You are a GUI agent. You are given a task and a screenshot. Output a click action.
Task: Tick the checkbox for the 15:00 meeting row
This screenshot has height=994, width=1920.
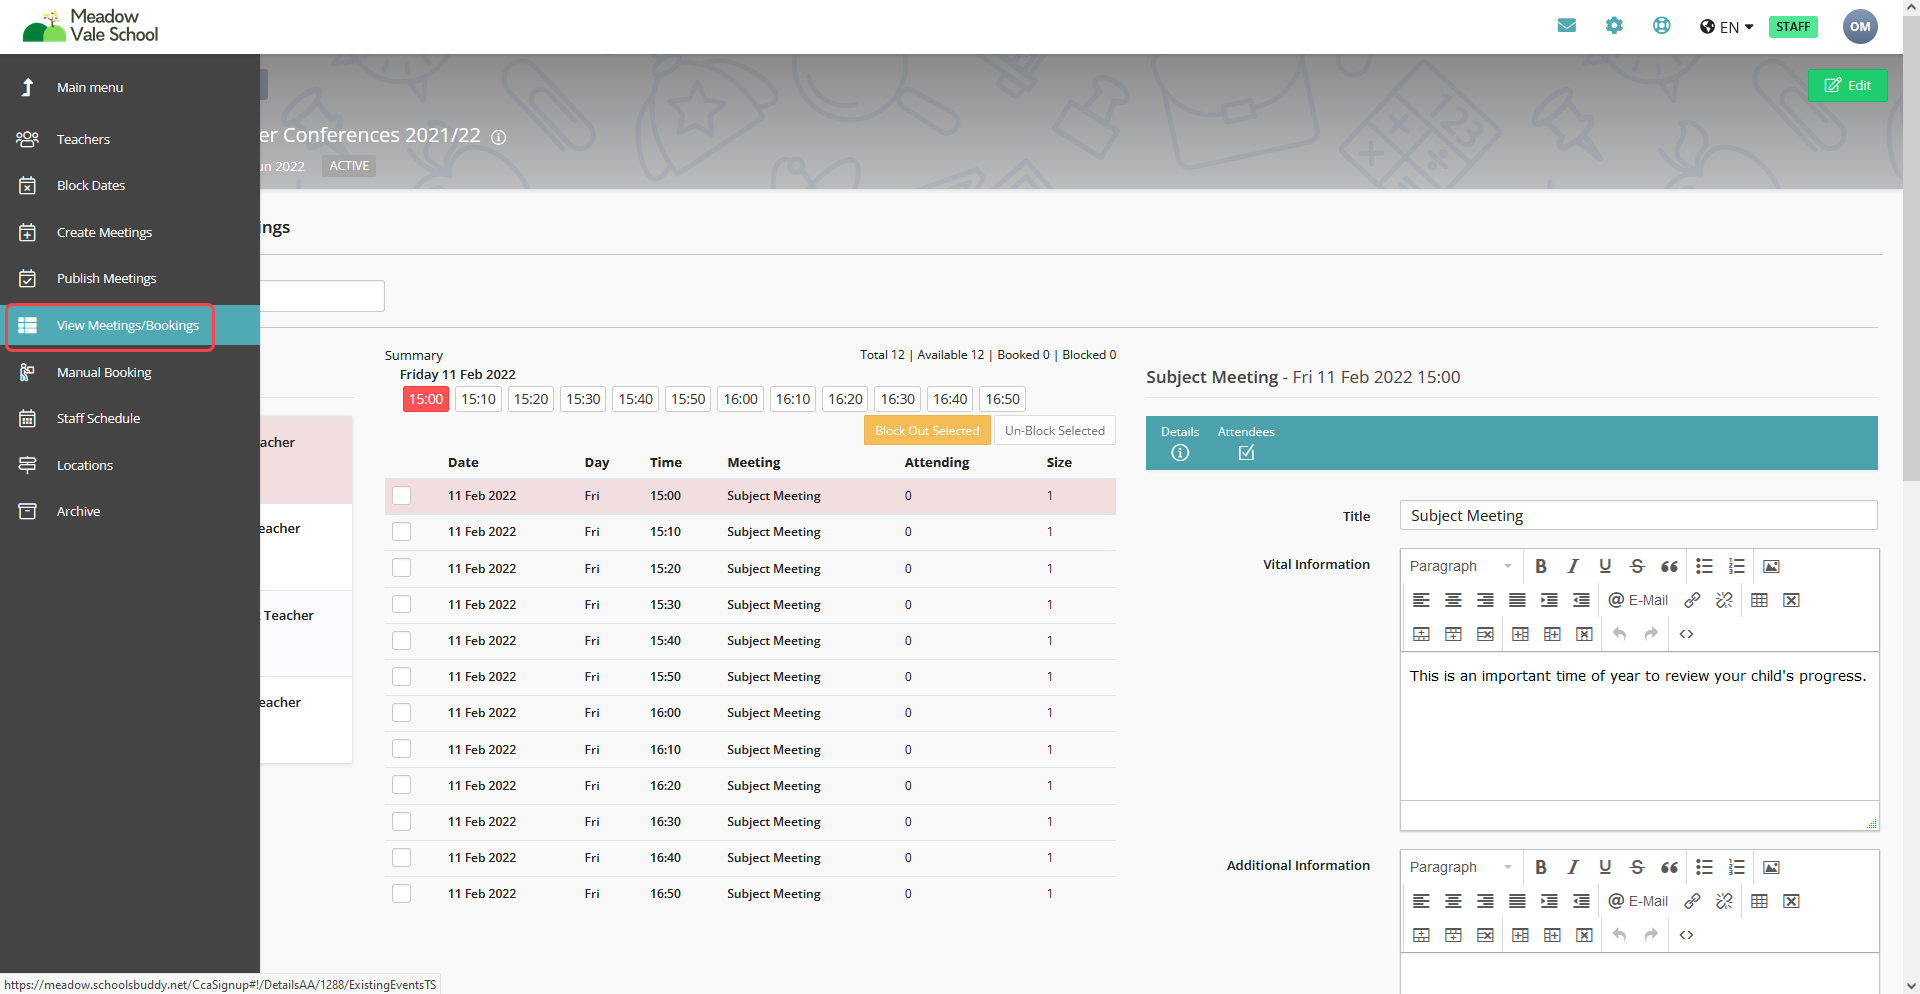[x=402, y=496]
